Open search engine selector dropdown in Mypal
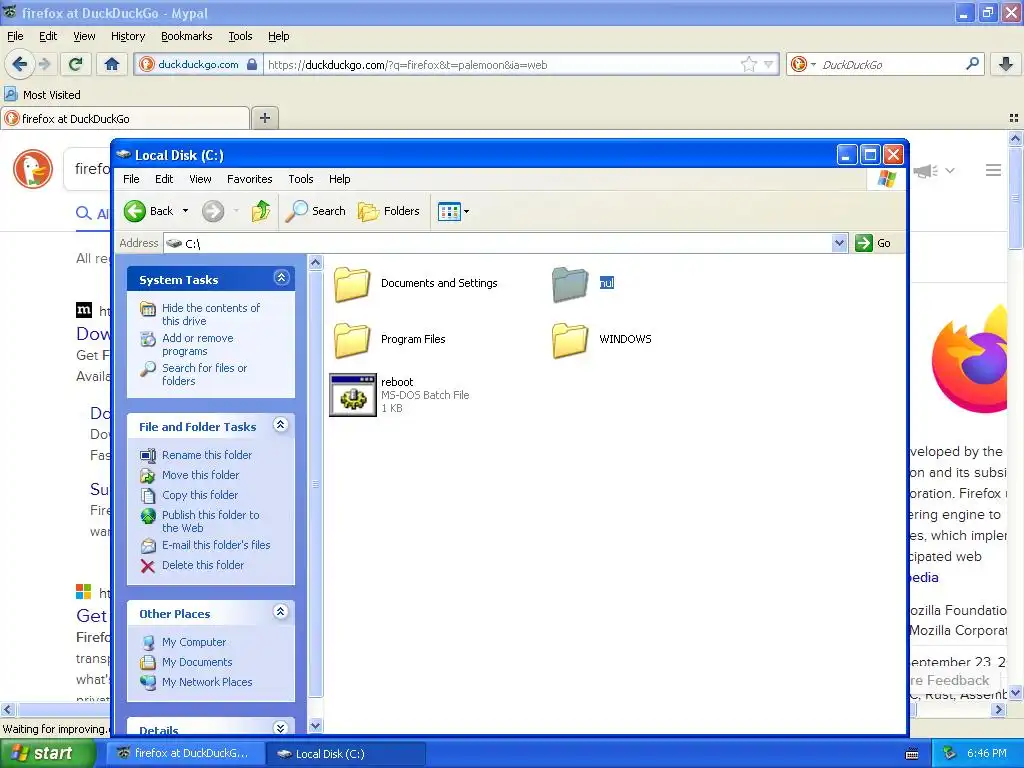The height and width of the screenshot is (768, 1024). tap(813, 65)
